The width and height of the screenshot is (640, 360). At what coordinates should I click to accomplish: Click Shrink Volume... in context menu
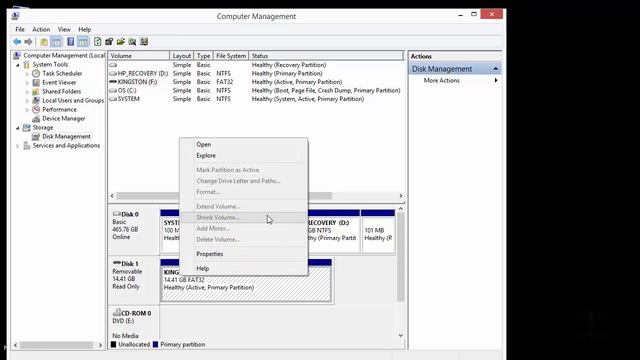coord(244,218)
